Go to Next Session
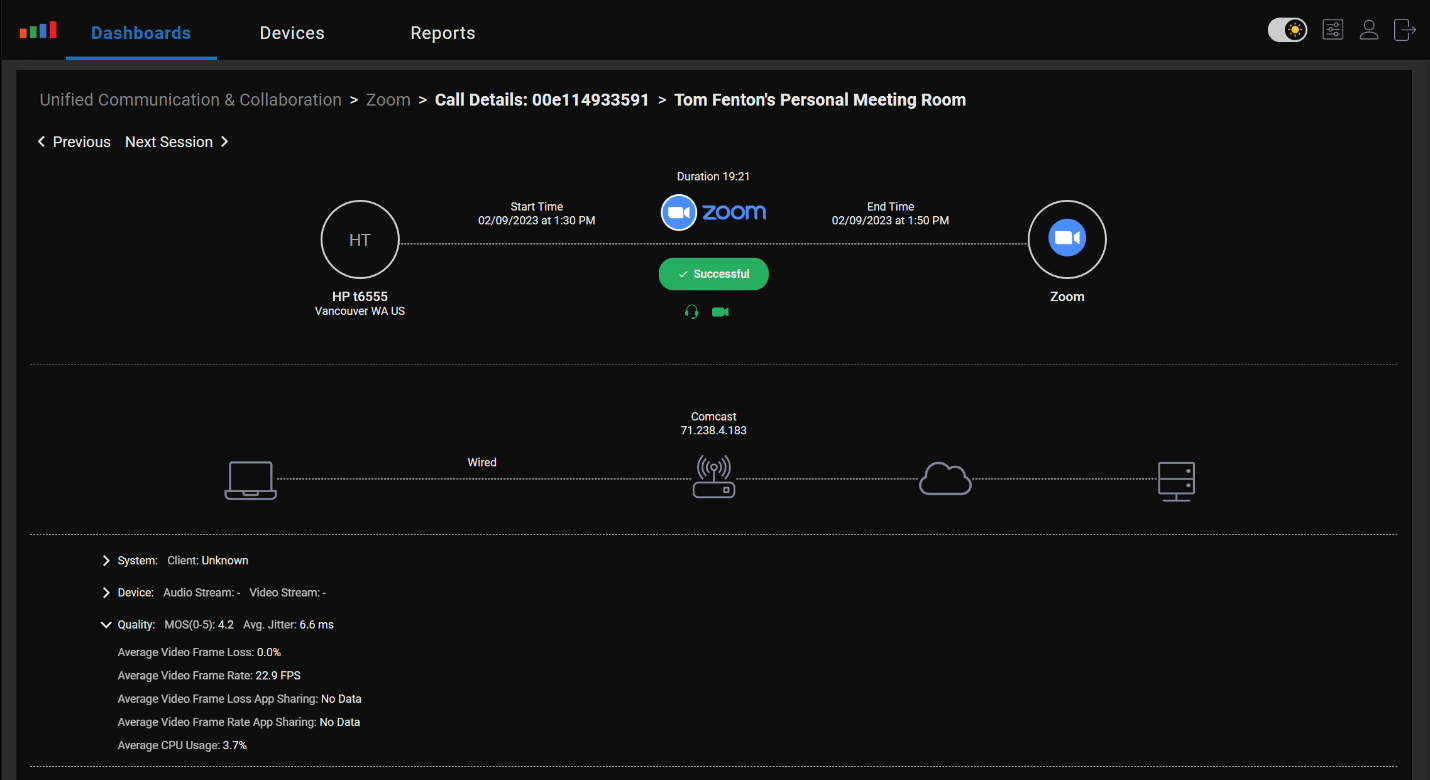The width and height of the screenshot is (1430, 780). (x=177, y=142)
